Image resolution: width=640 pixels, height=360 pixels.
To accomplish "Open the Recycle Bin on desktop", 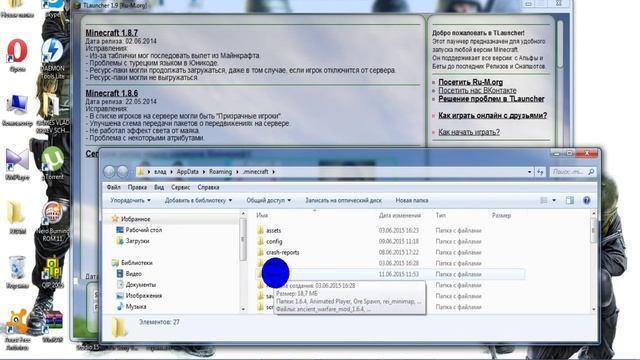I will click(x=17, y=268).
